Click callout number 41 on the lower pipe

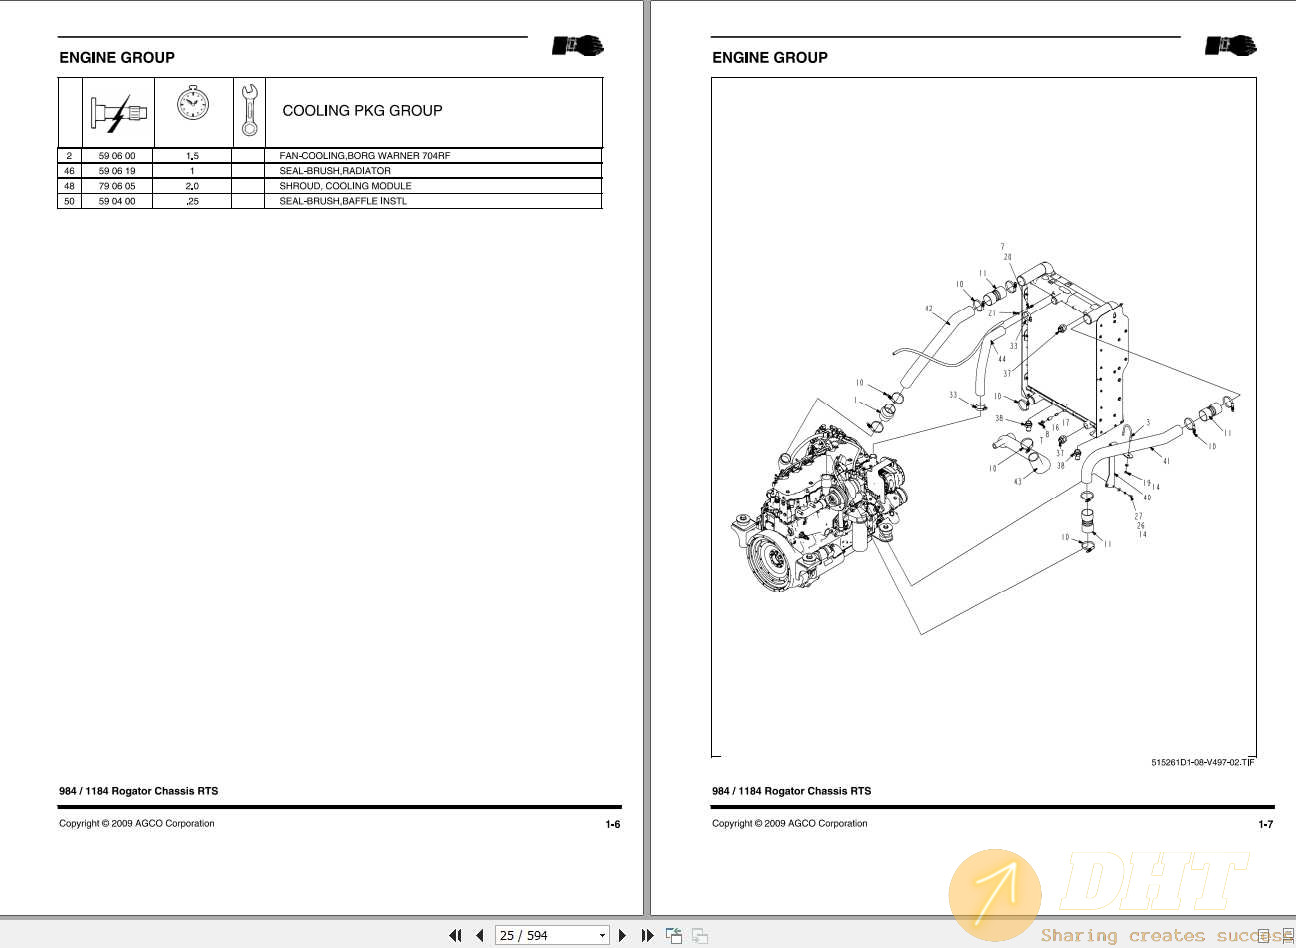(1166, 461)
